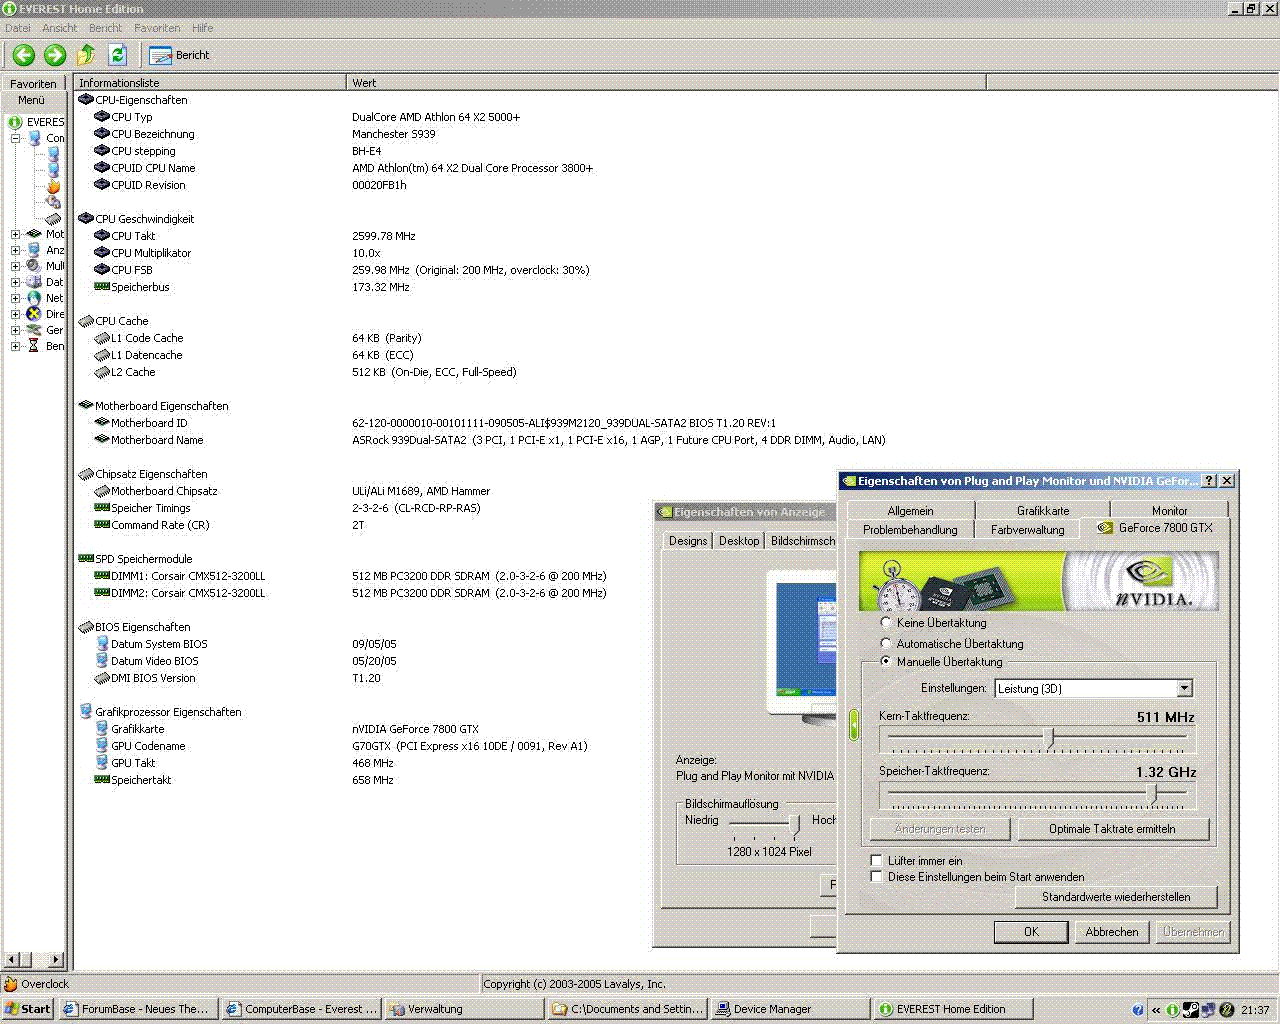
Task: Open the Datei menu
Action: click(18, 28)
